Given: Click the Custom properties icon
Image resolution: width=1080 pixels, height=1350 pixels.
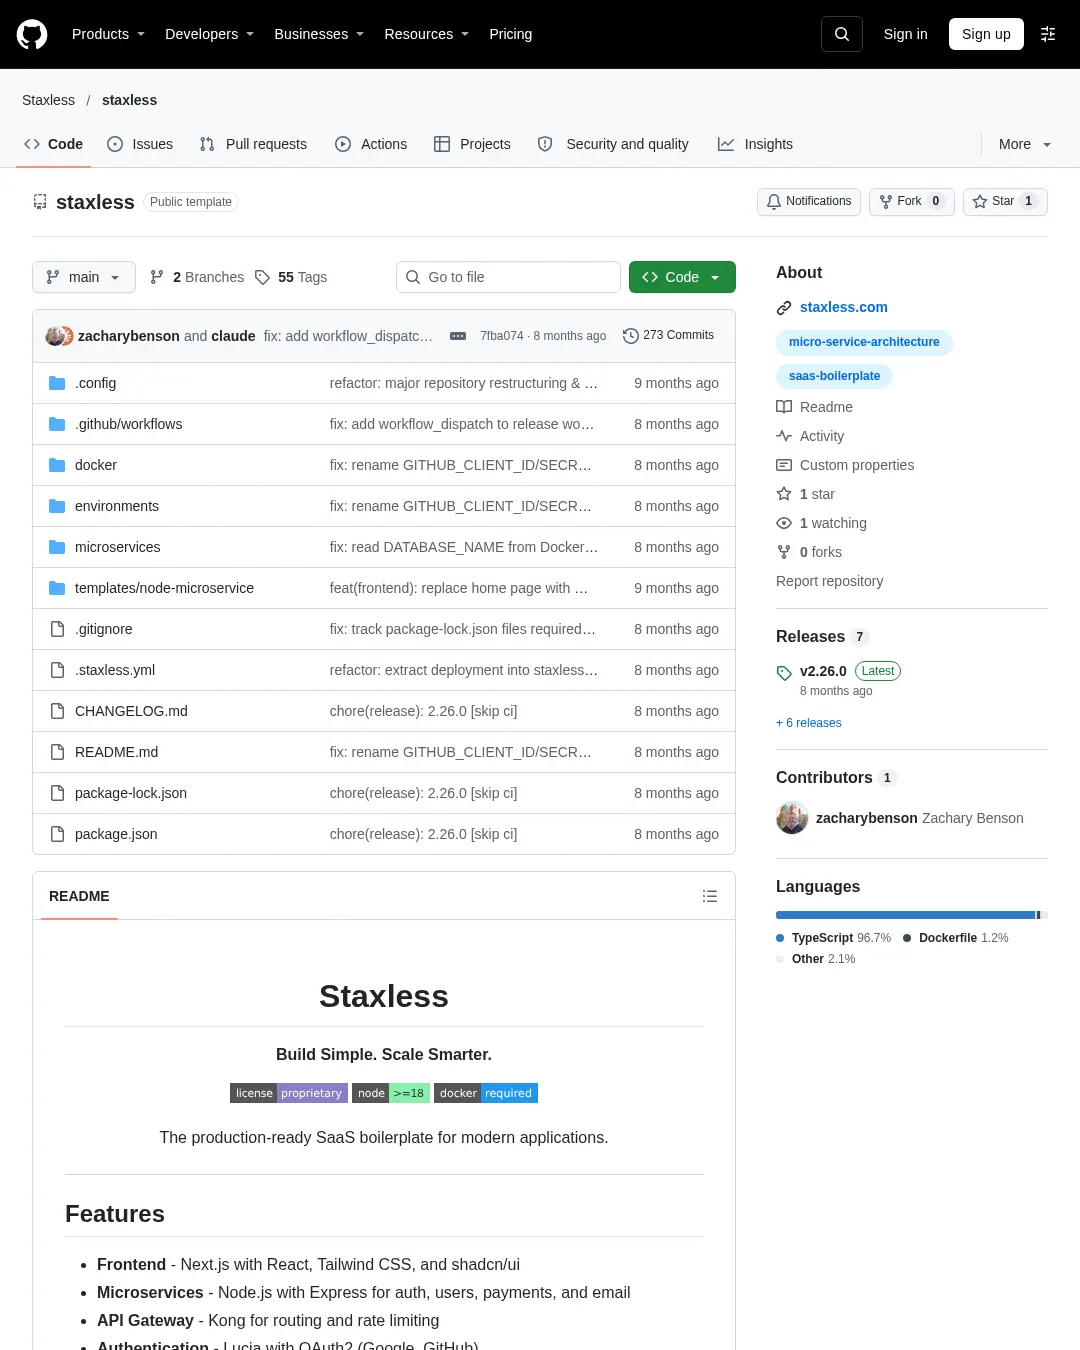Looking at the screenshot, I should click(784, 465).
